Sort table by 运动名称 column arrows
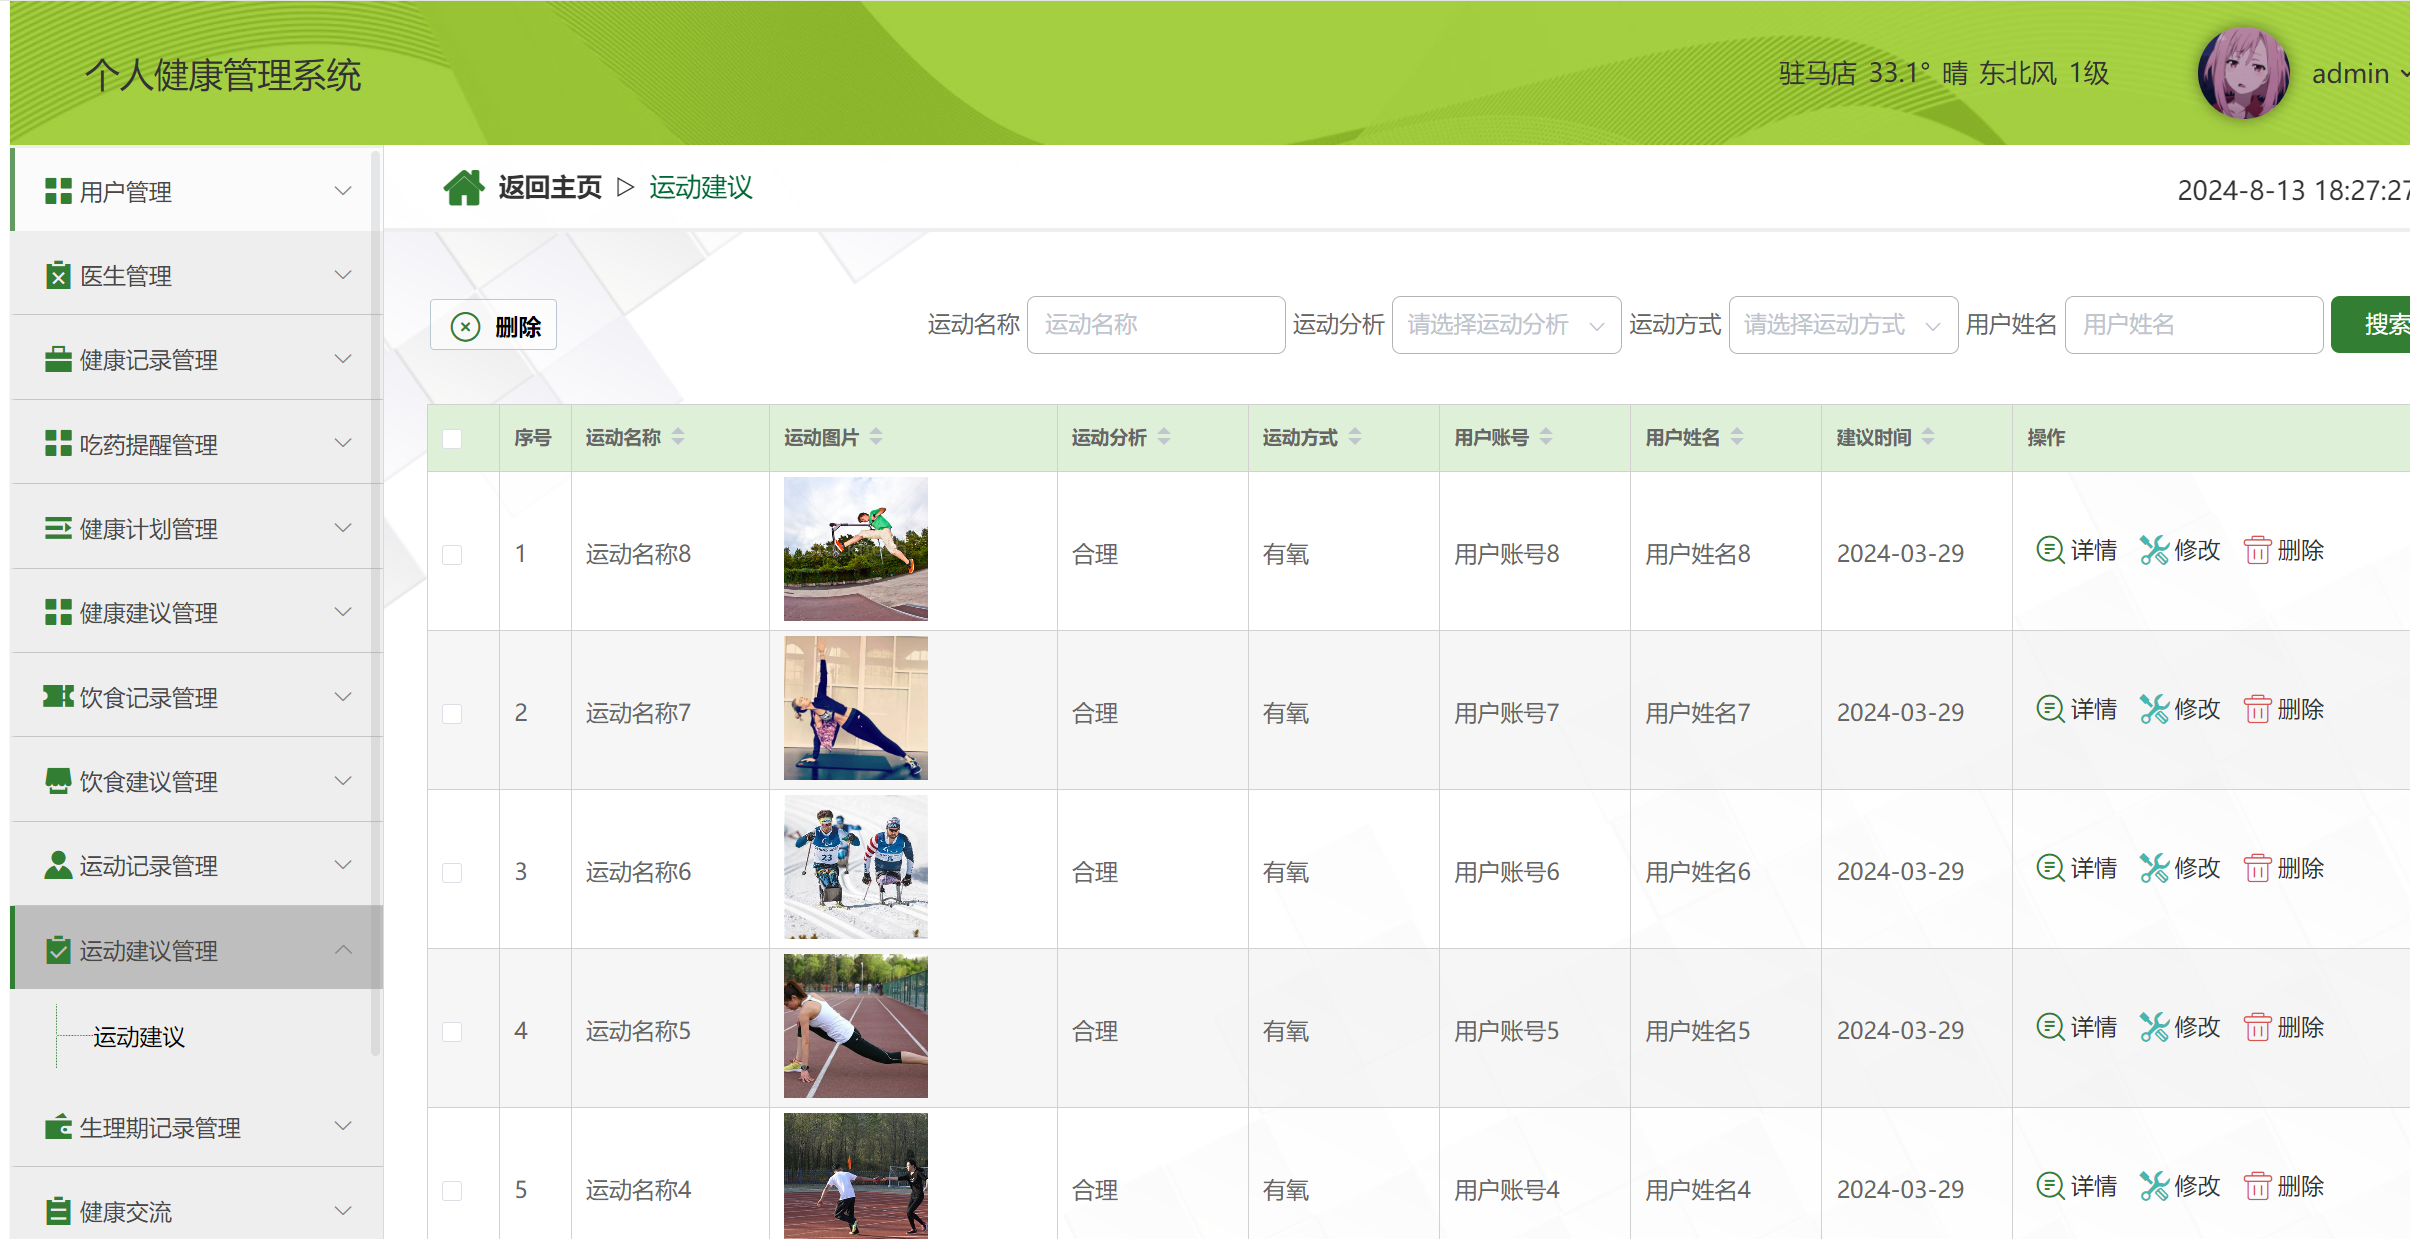Image resolution: width=2410 pixels, height=1239 pixels. (x=678, y=437)
